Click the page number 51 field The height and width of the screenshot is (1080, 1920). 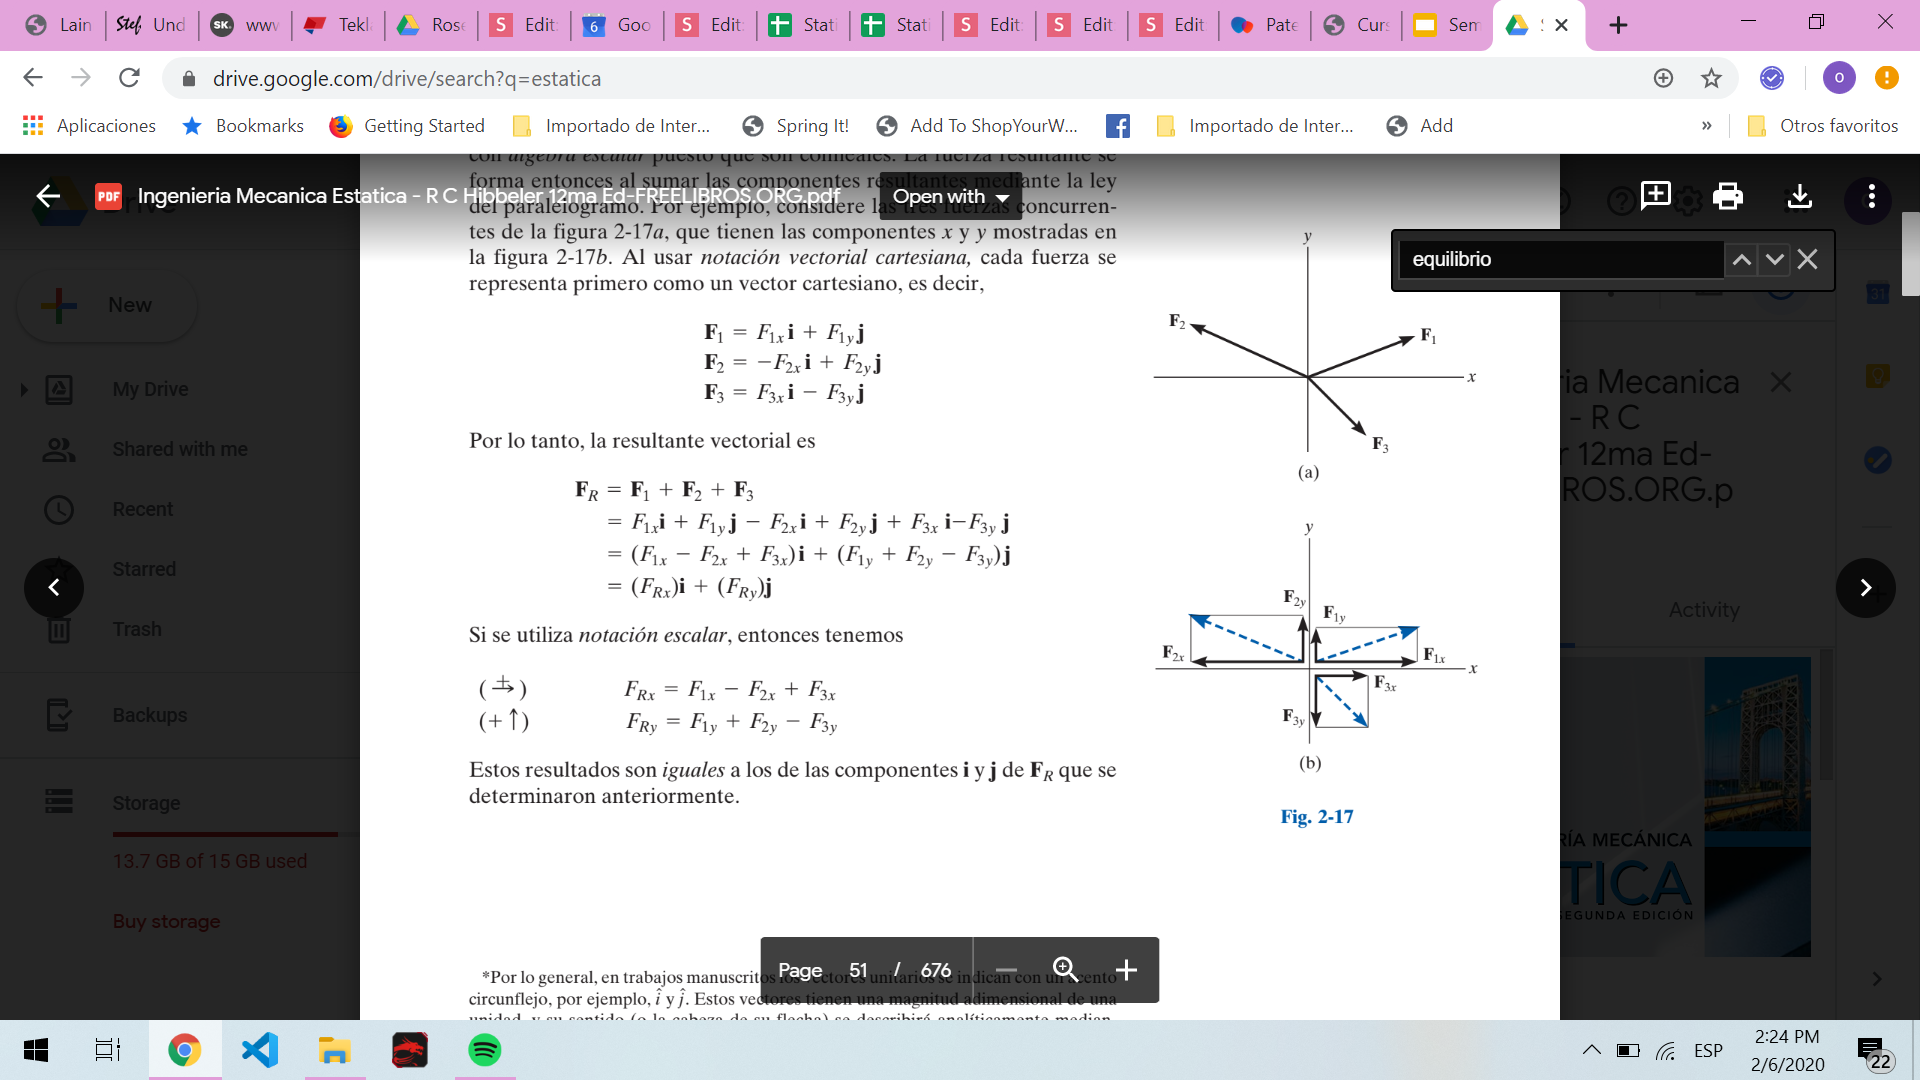point(858,970)
